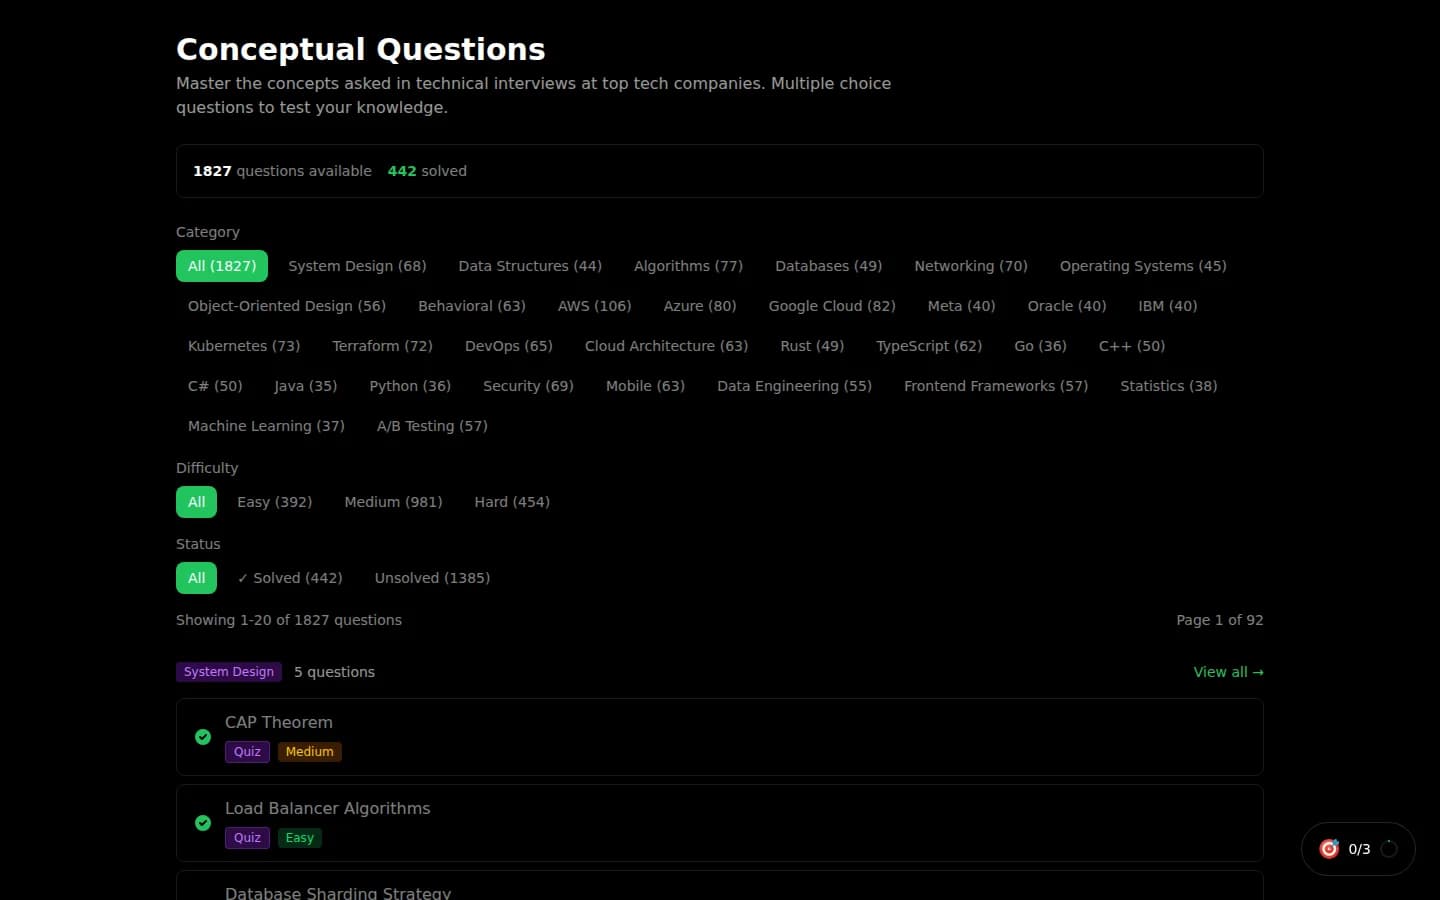The height and width of the screenshot is (900, 1440).
Task: Filter by Data Structures (44)
Action: tap(530, 266)
